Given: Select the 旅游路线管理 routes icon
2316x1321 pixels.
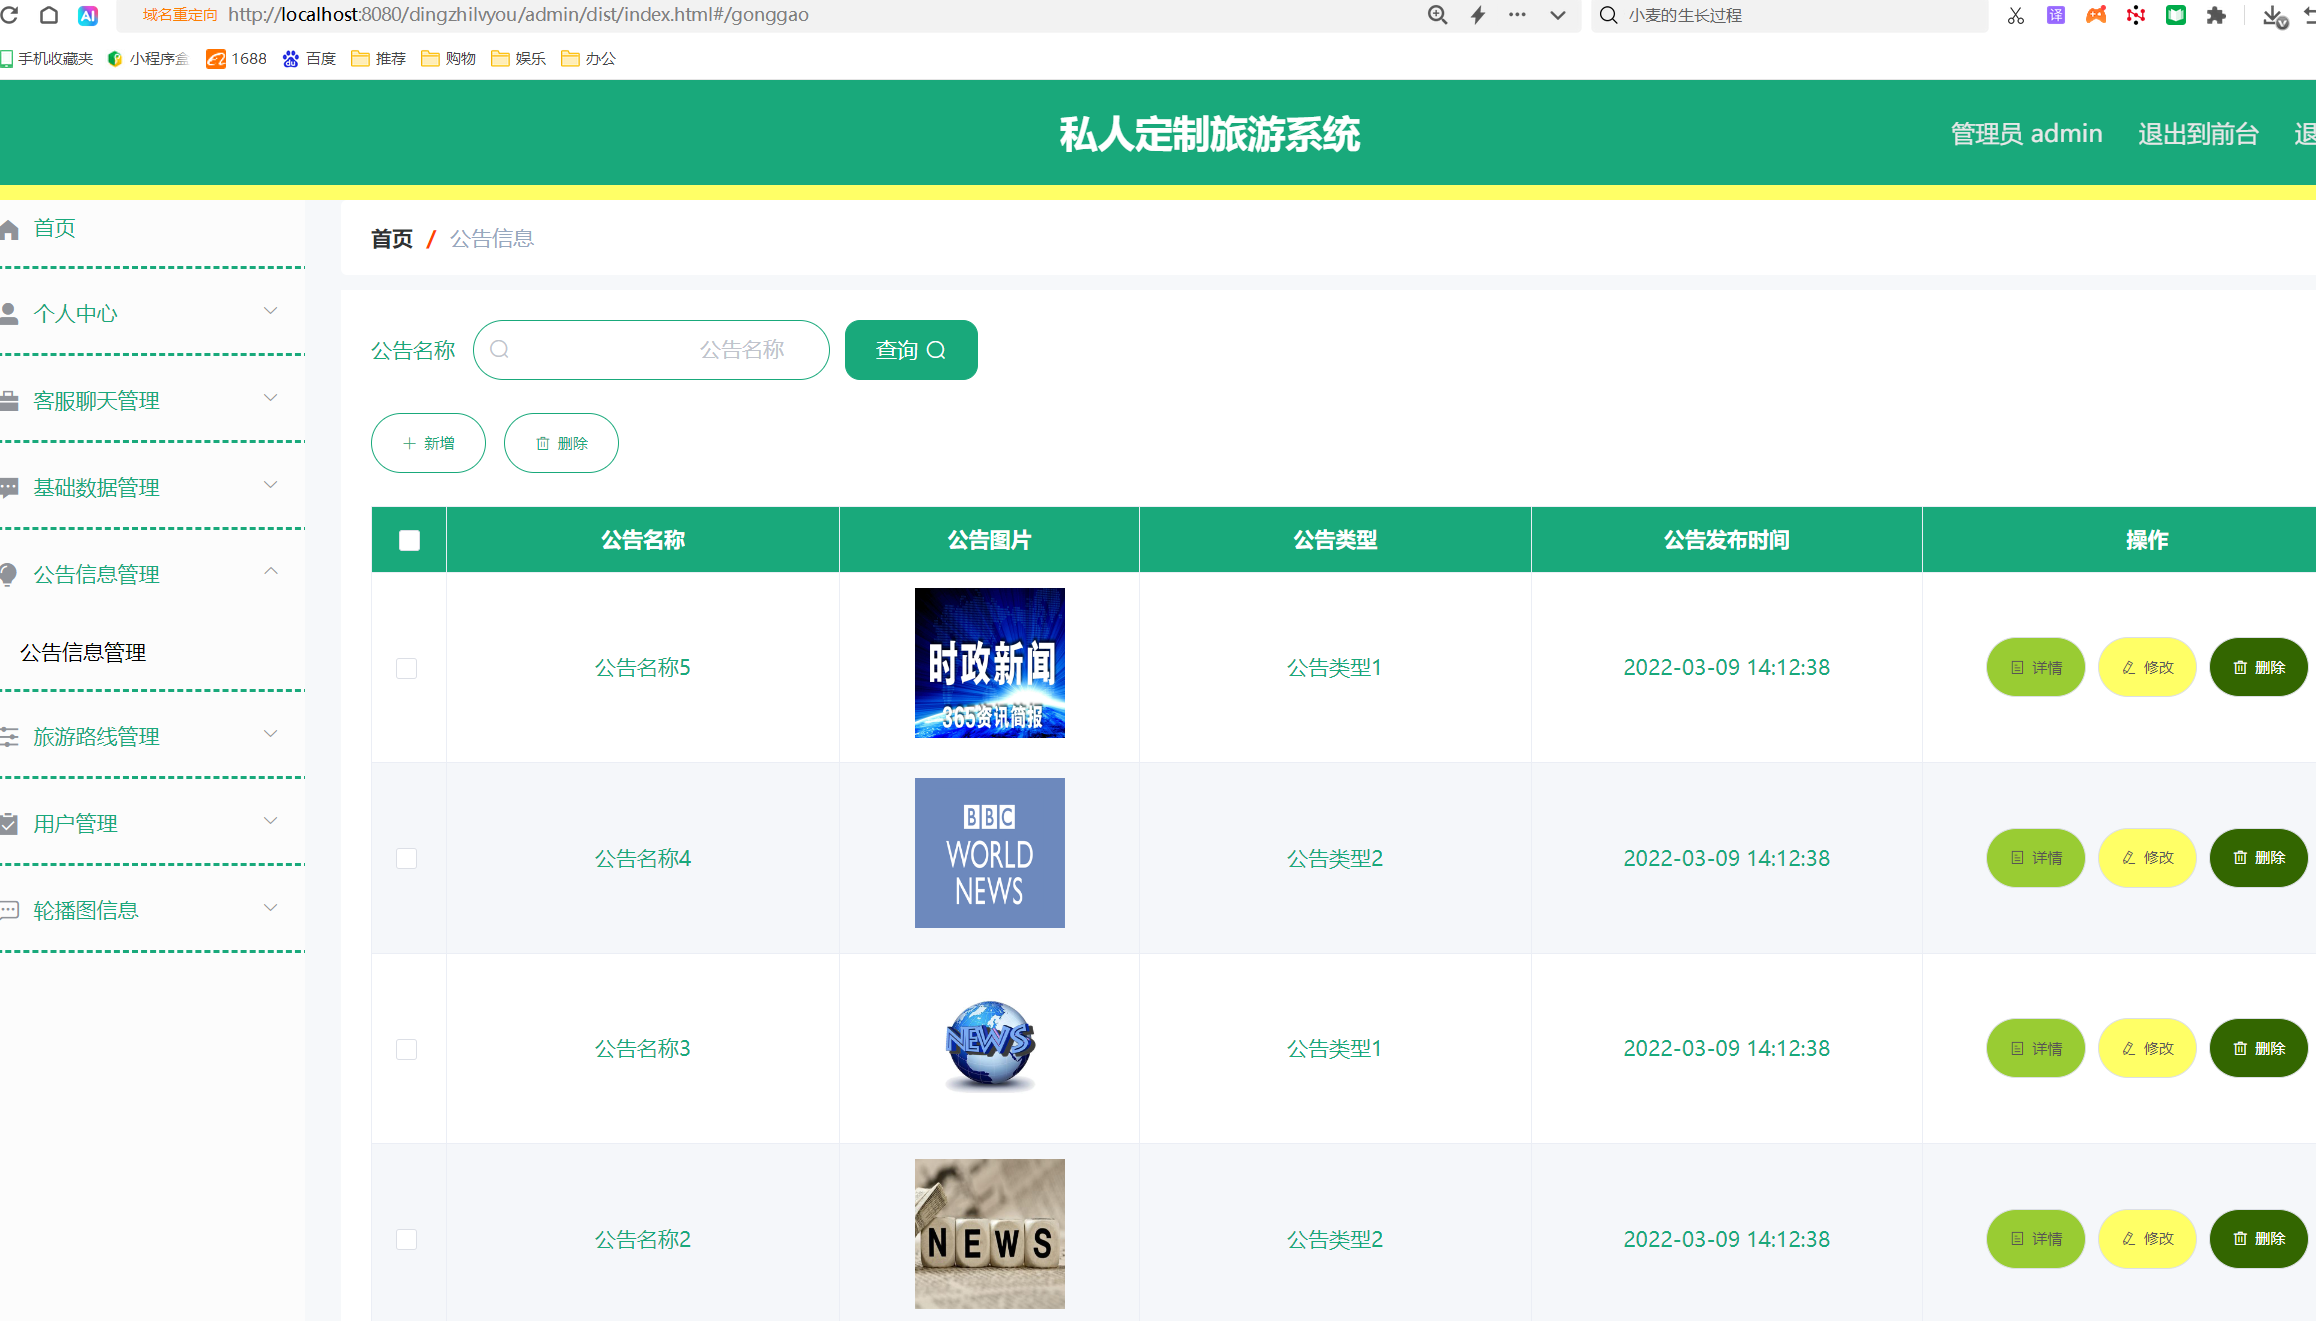Looking at the screenshot, I should coord(10,737).
